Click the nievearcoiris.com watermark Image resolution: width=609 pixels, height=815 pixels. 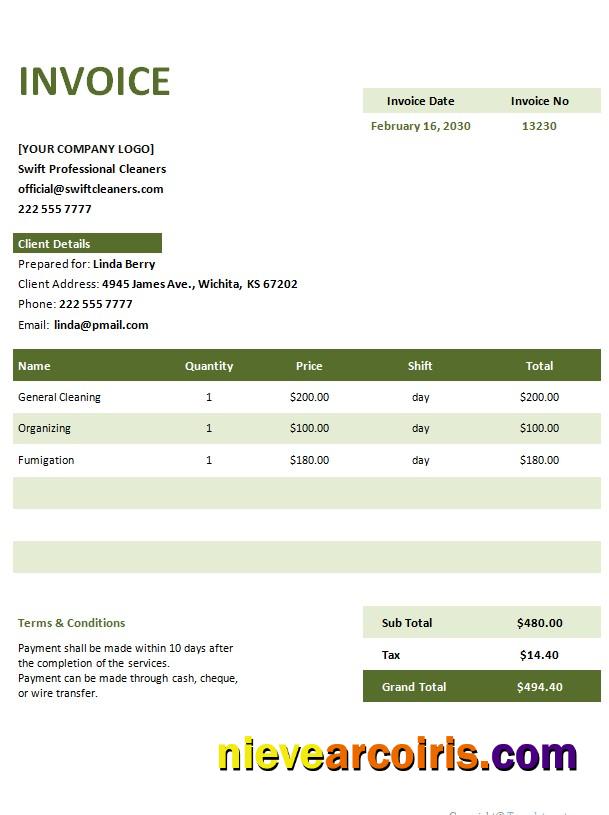[397, 756]
